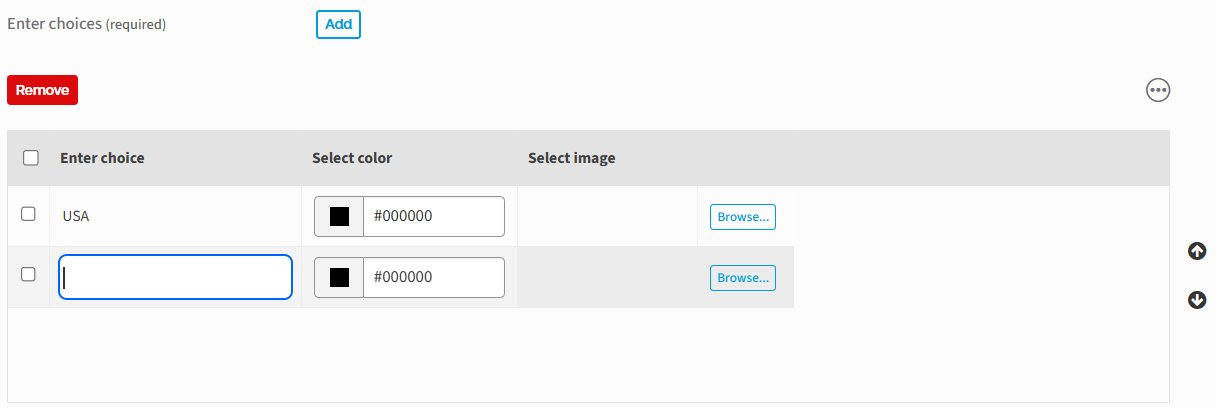Open the second row's black color swatch
This screenshot has width=1216, height=408.
(339, 278)
